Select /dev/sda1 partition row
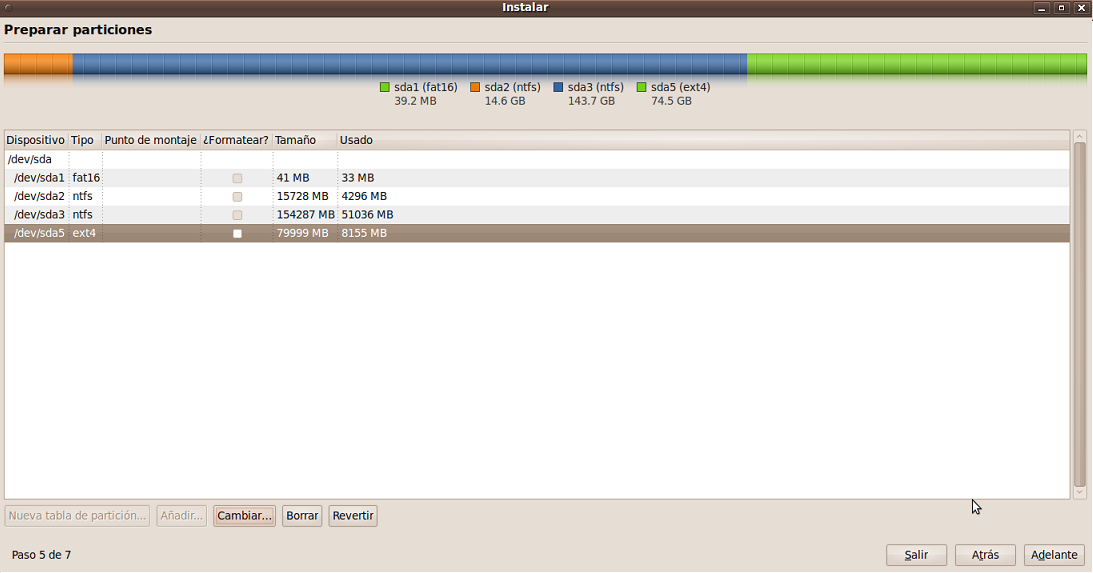Screen dimensions: 1093x573 (537, 178)
